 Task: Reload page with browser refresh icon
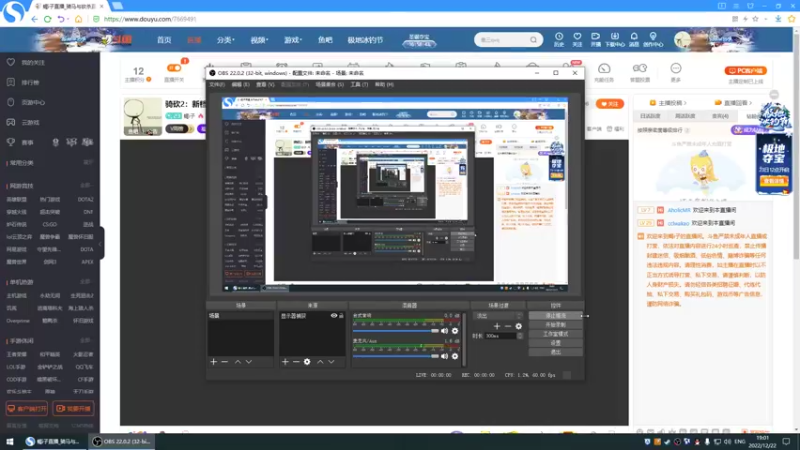47,19
